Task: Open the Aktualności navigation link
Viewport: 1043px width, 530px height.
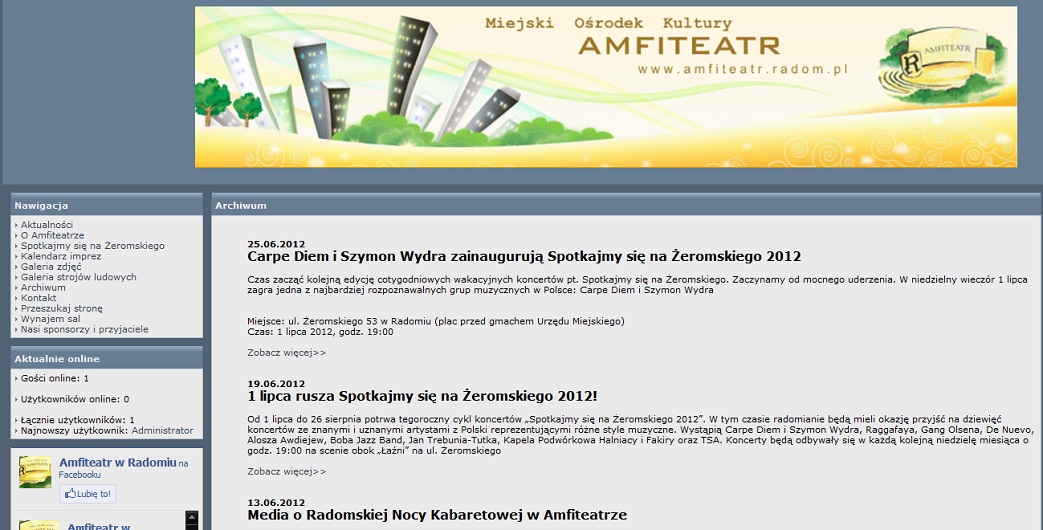Action: pyautogui.click(x=47, y=225)
